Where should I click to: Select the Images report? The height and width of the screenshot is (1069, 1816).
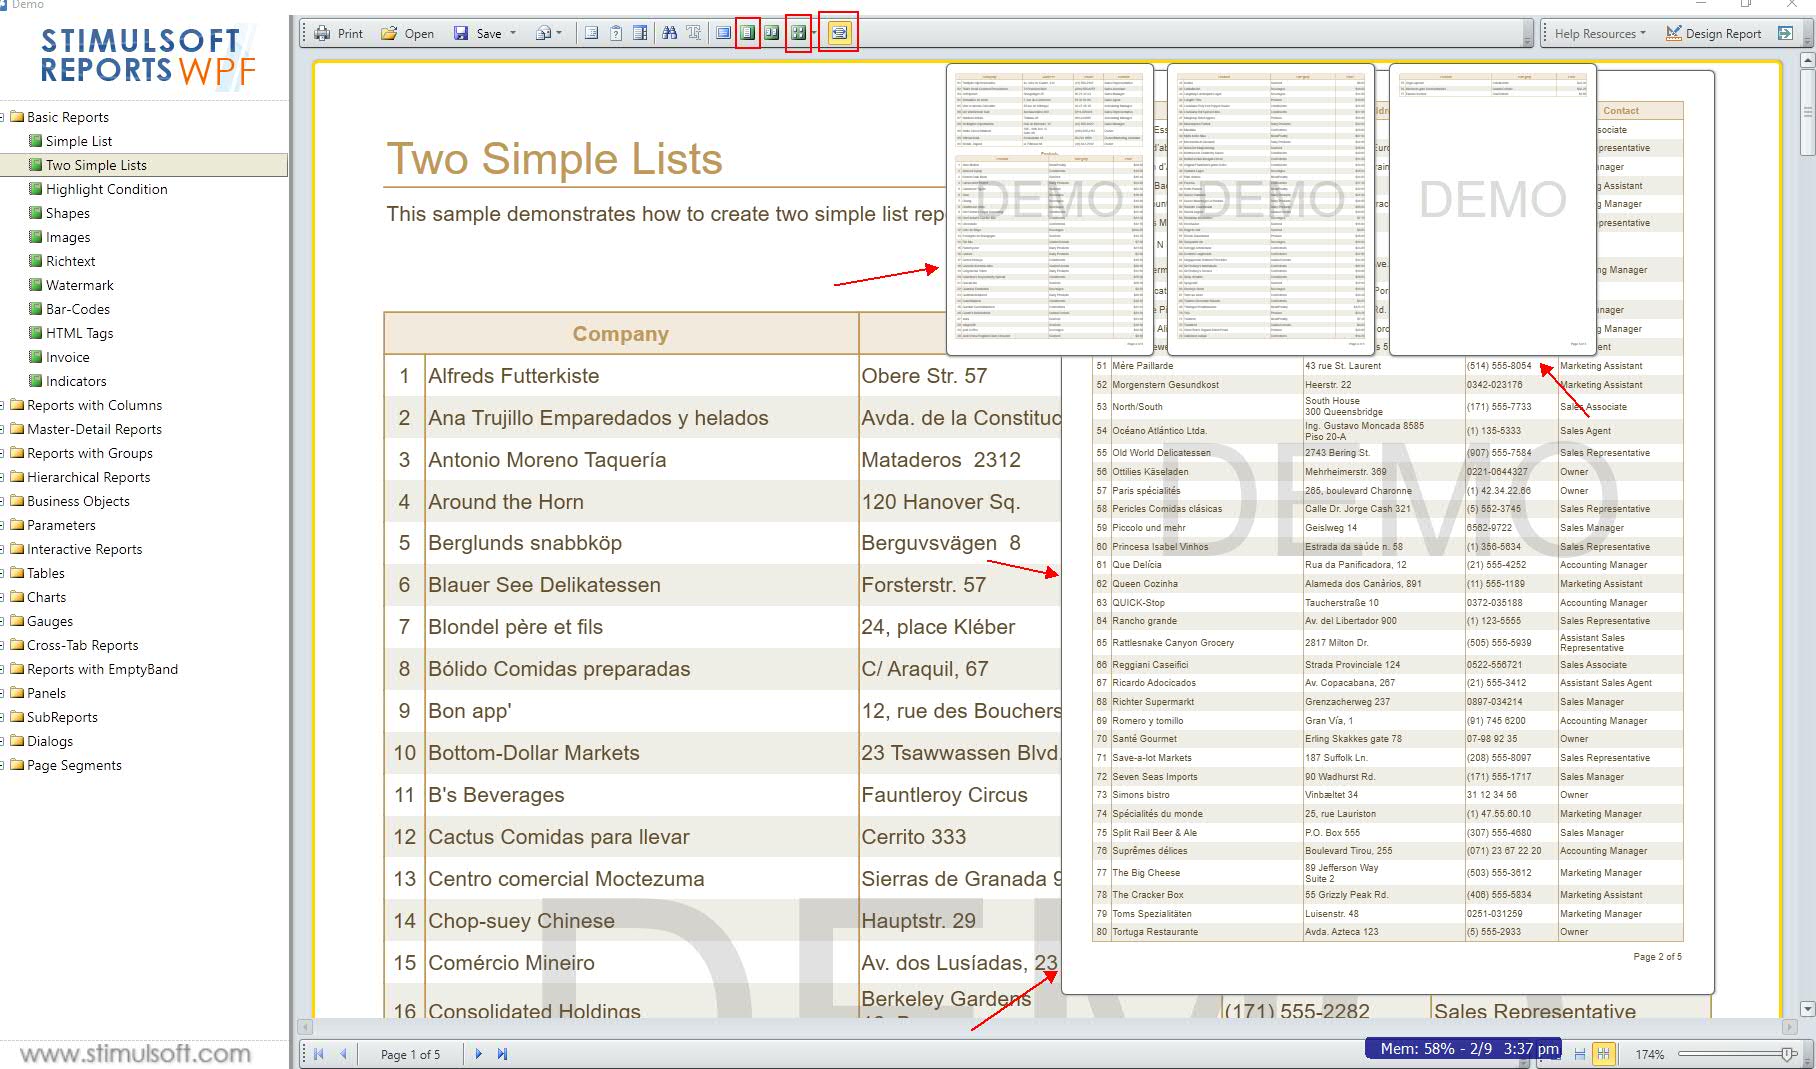click(68, 237)
